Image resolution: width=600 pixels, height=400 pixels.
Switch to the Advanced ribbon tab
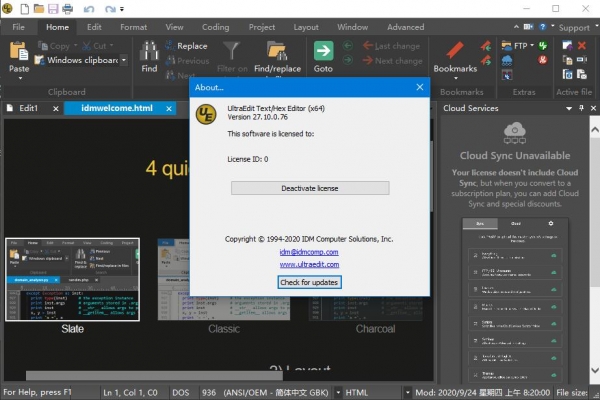coord(405,27)
